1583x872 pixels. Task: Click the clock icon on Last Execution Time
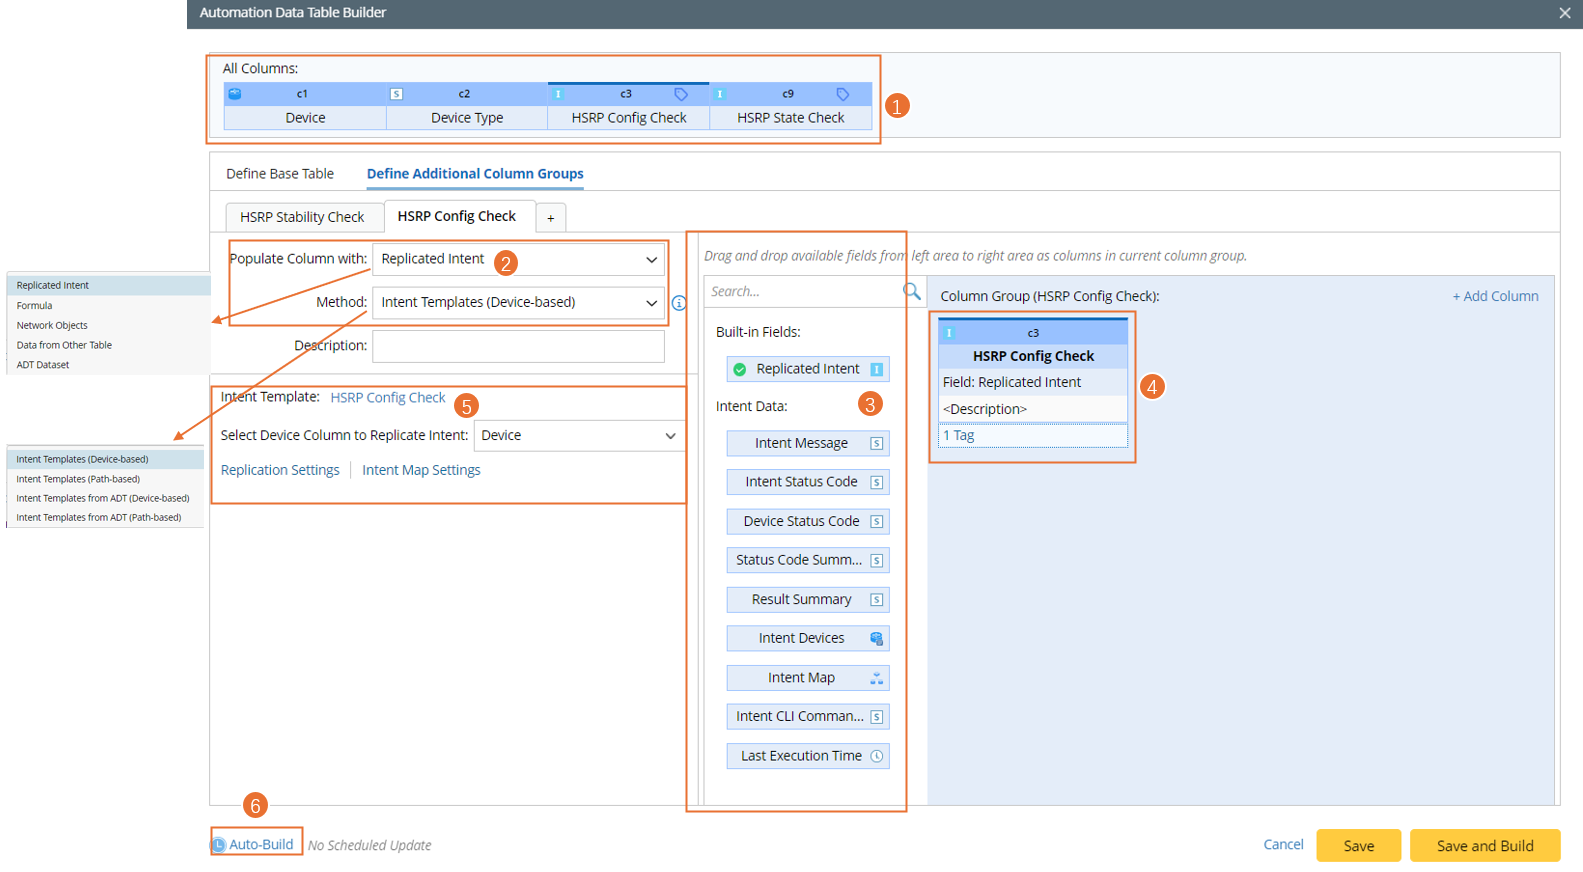tap(876, 756)
